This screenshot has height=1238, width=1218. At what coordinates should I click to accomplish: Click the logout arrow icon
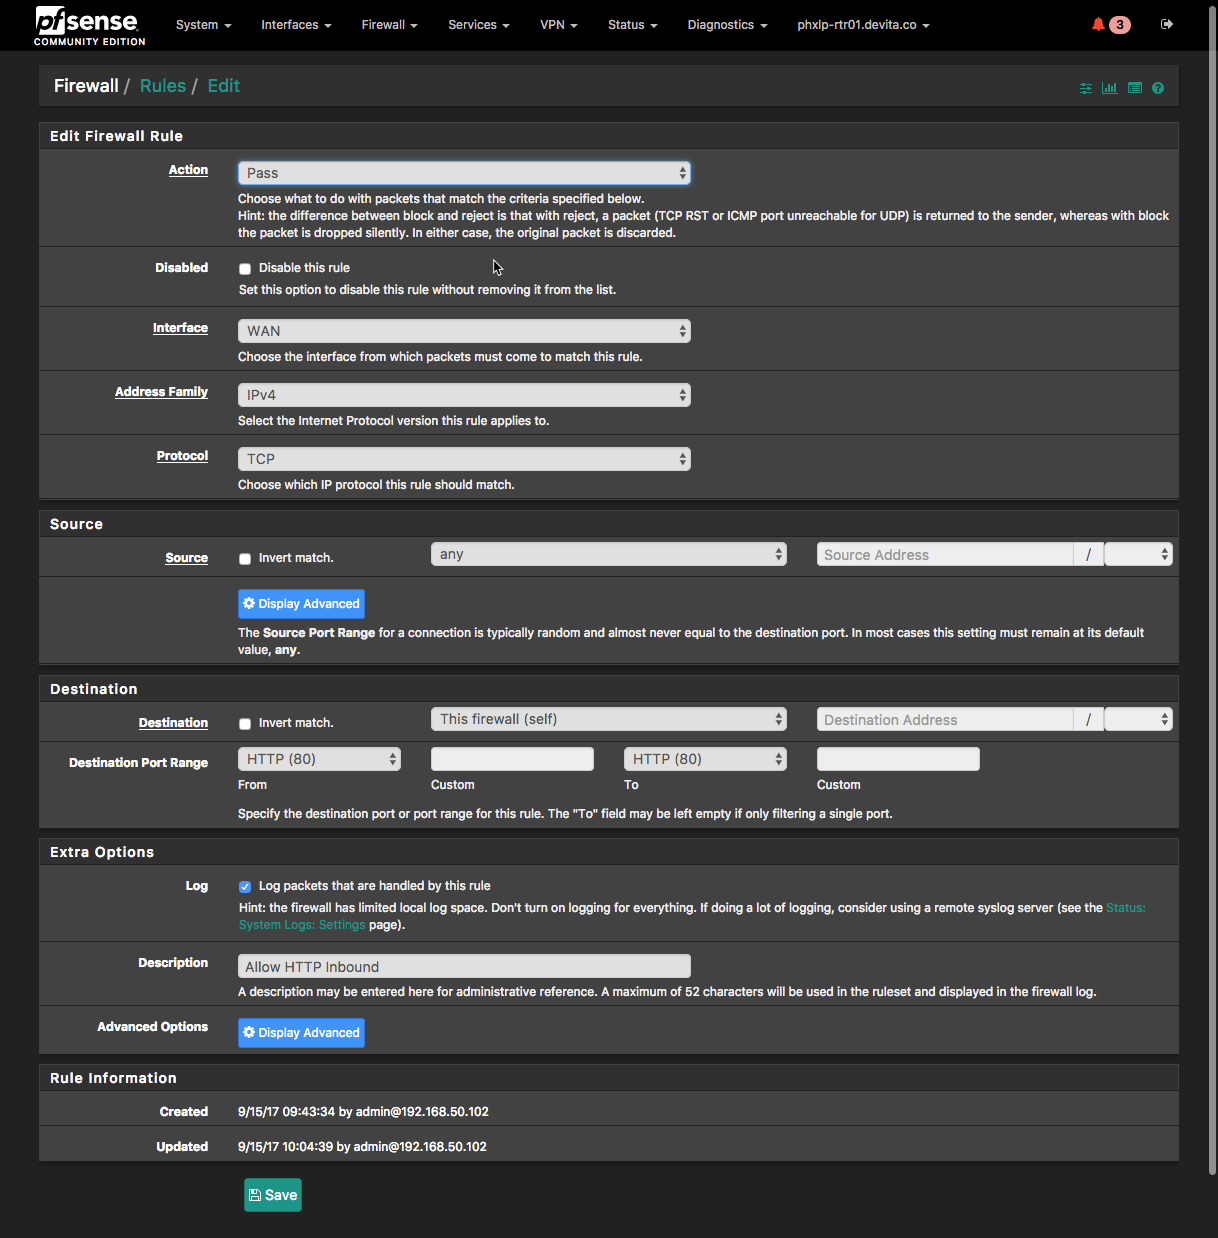(1166, 24)
